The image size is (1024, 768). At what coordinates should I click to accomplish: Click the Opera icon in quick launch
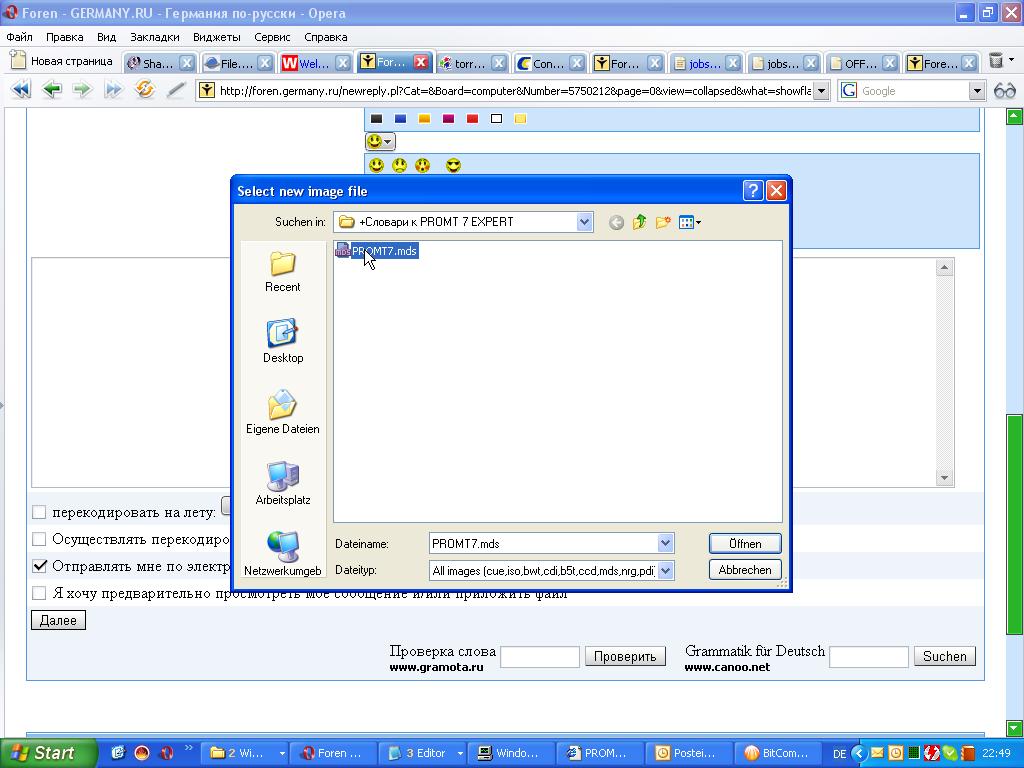pos(166,753)
